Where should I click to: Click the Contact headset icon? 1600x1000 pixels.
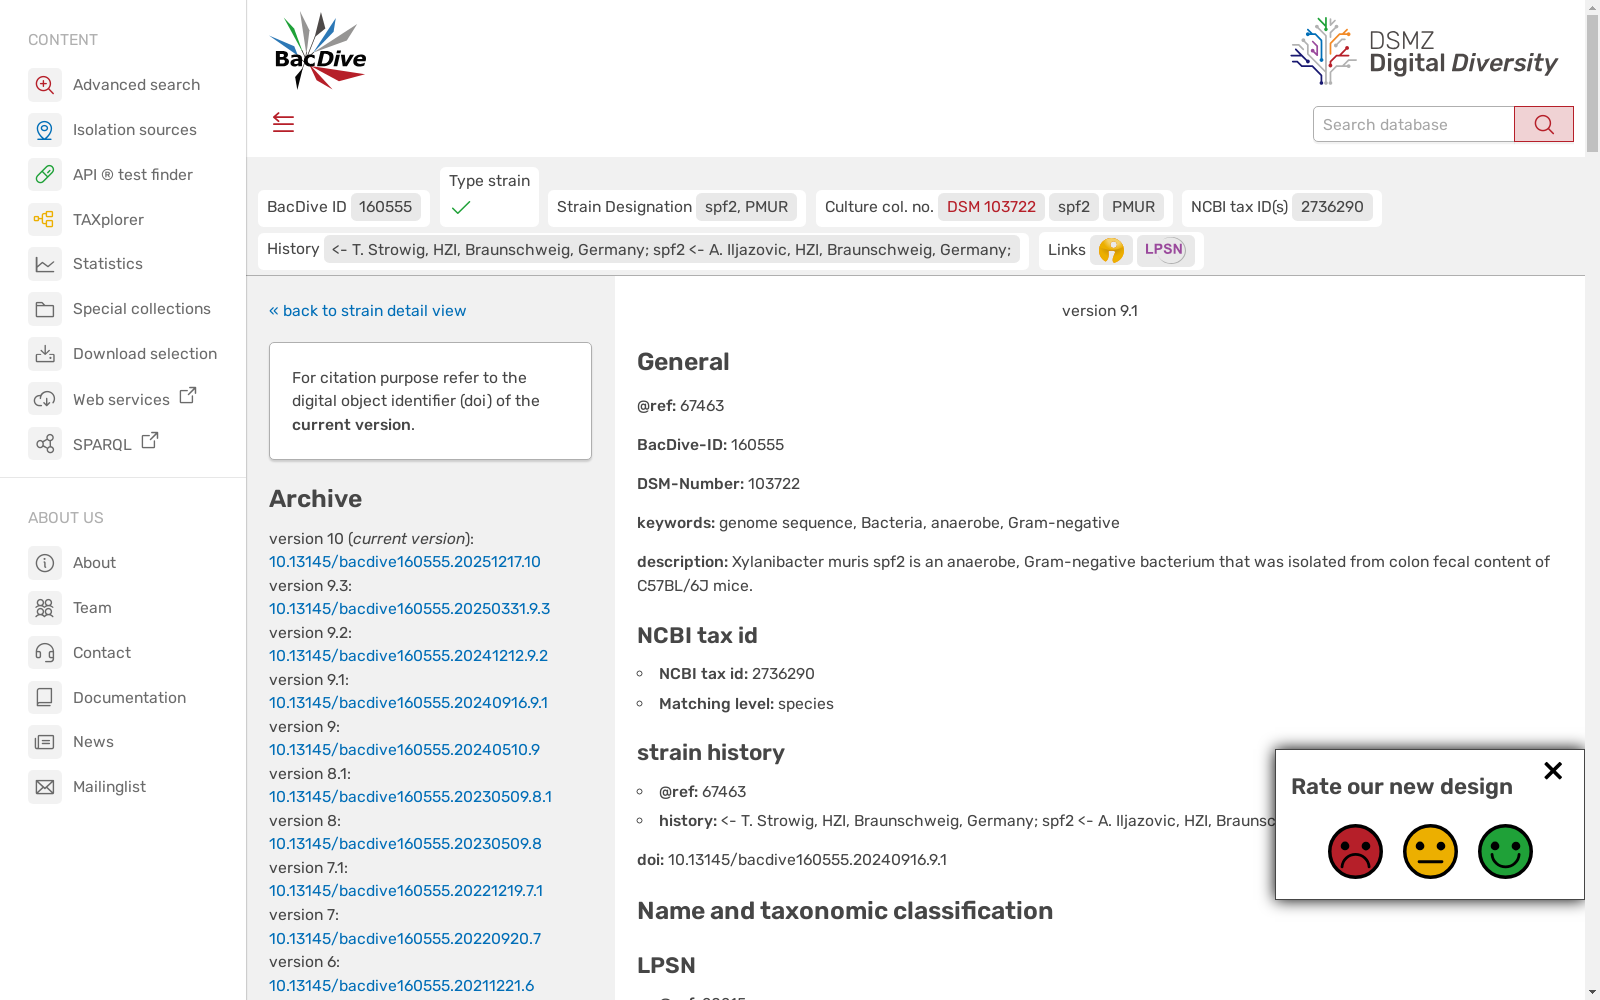(x=45, y=653)
